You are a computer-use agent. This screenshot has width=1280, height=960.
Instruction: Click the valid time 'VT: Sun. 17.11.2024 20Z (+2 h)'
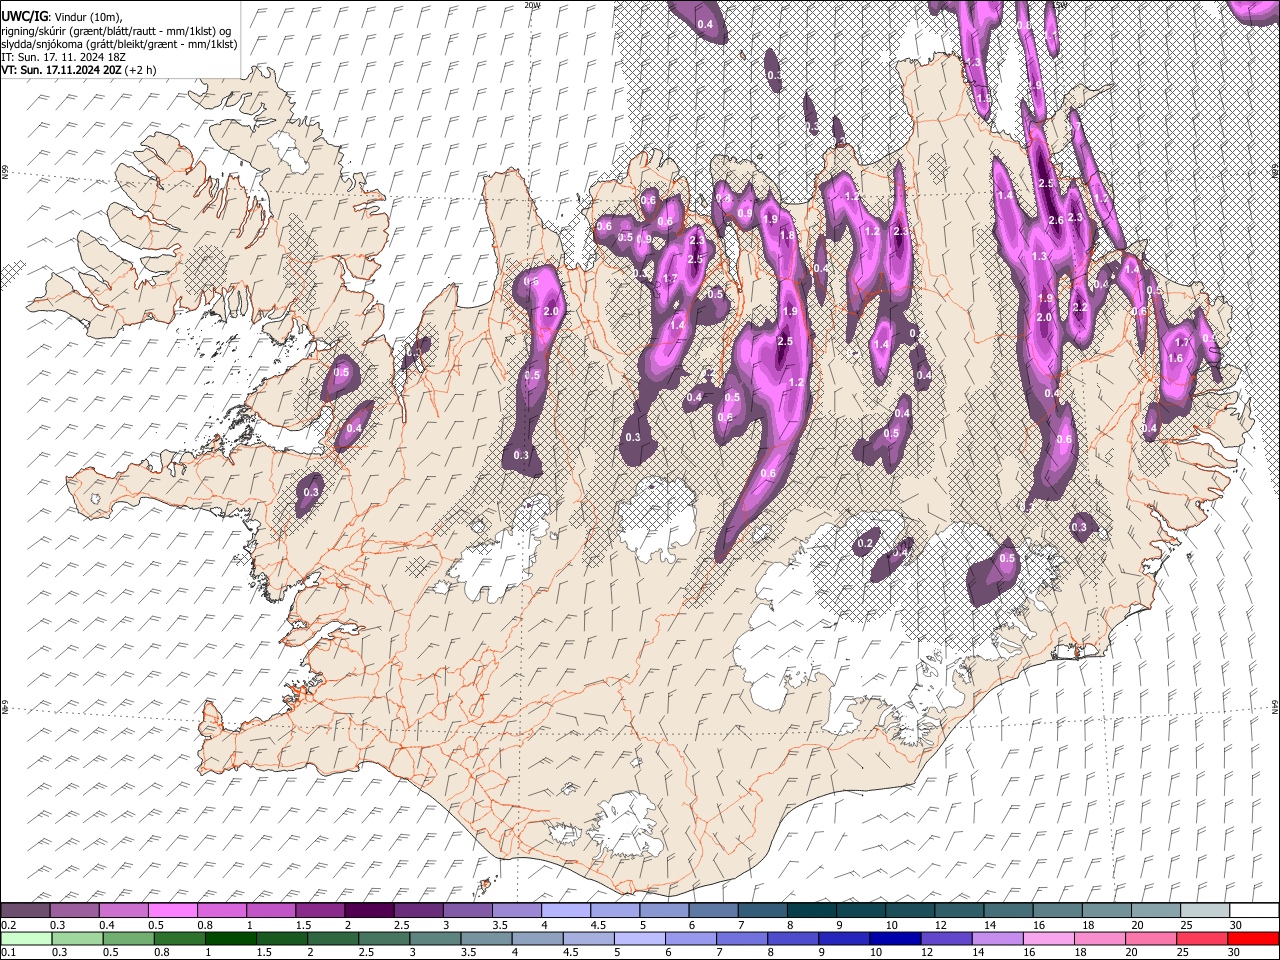tap(79, 70)
